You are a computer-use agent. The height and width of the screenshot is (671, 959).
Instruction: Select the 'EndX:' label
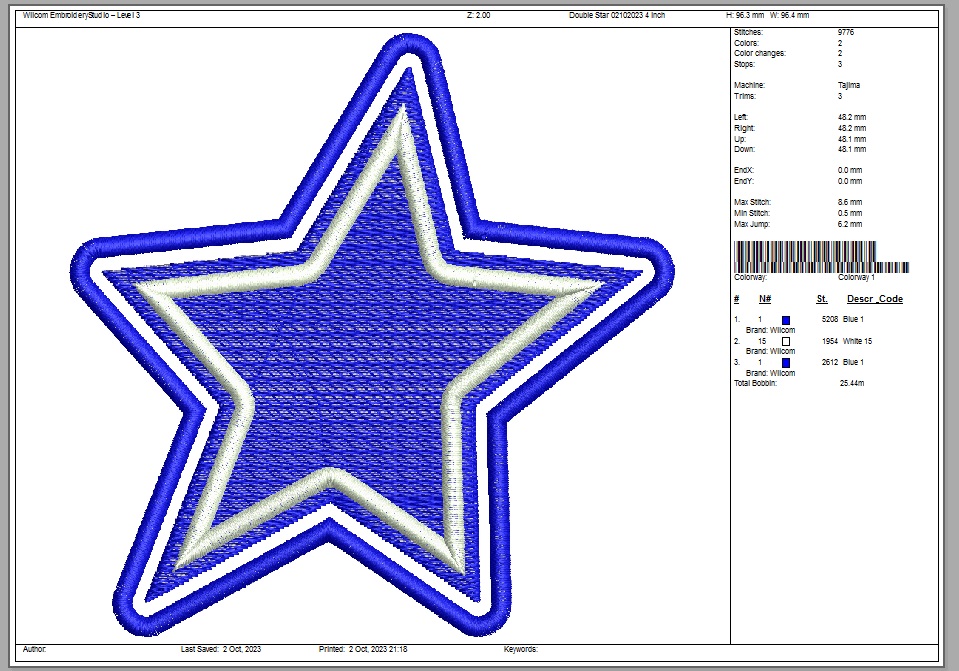(744, 170)
